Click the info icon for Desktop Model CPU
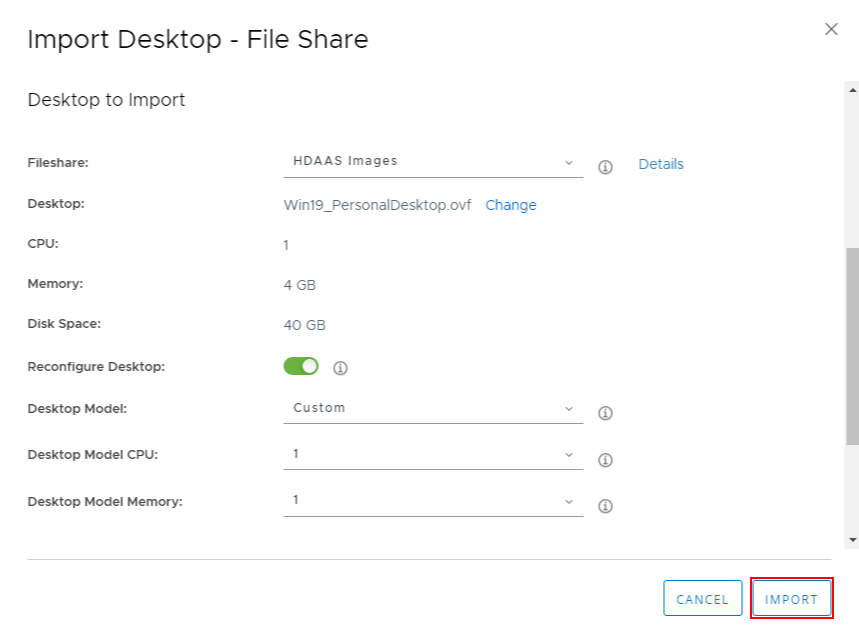 tap(605, 460)
